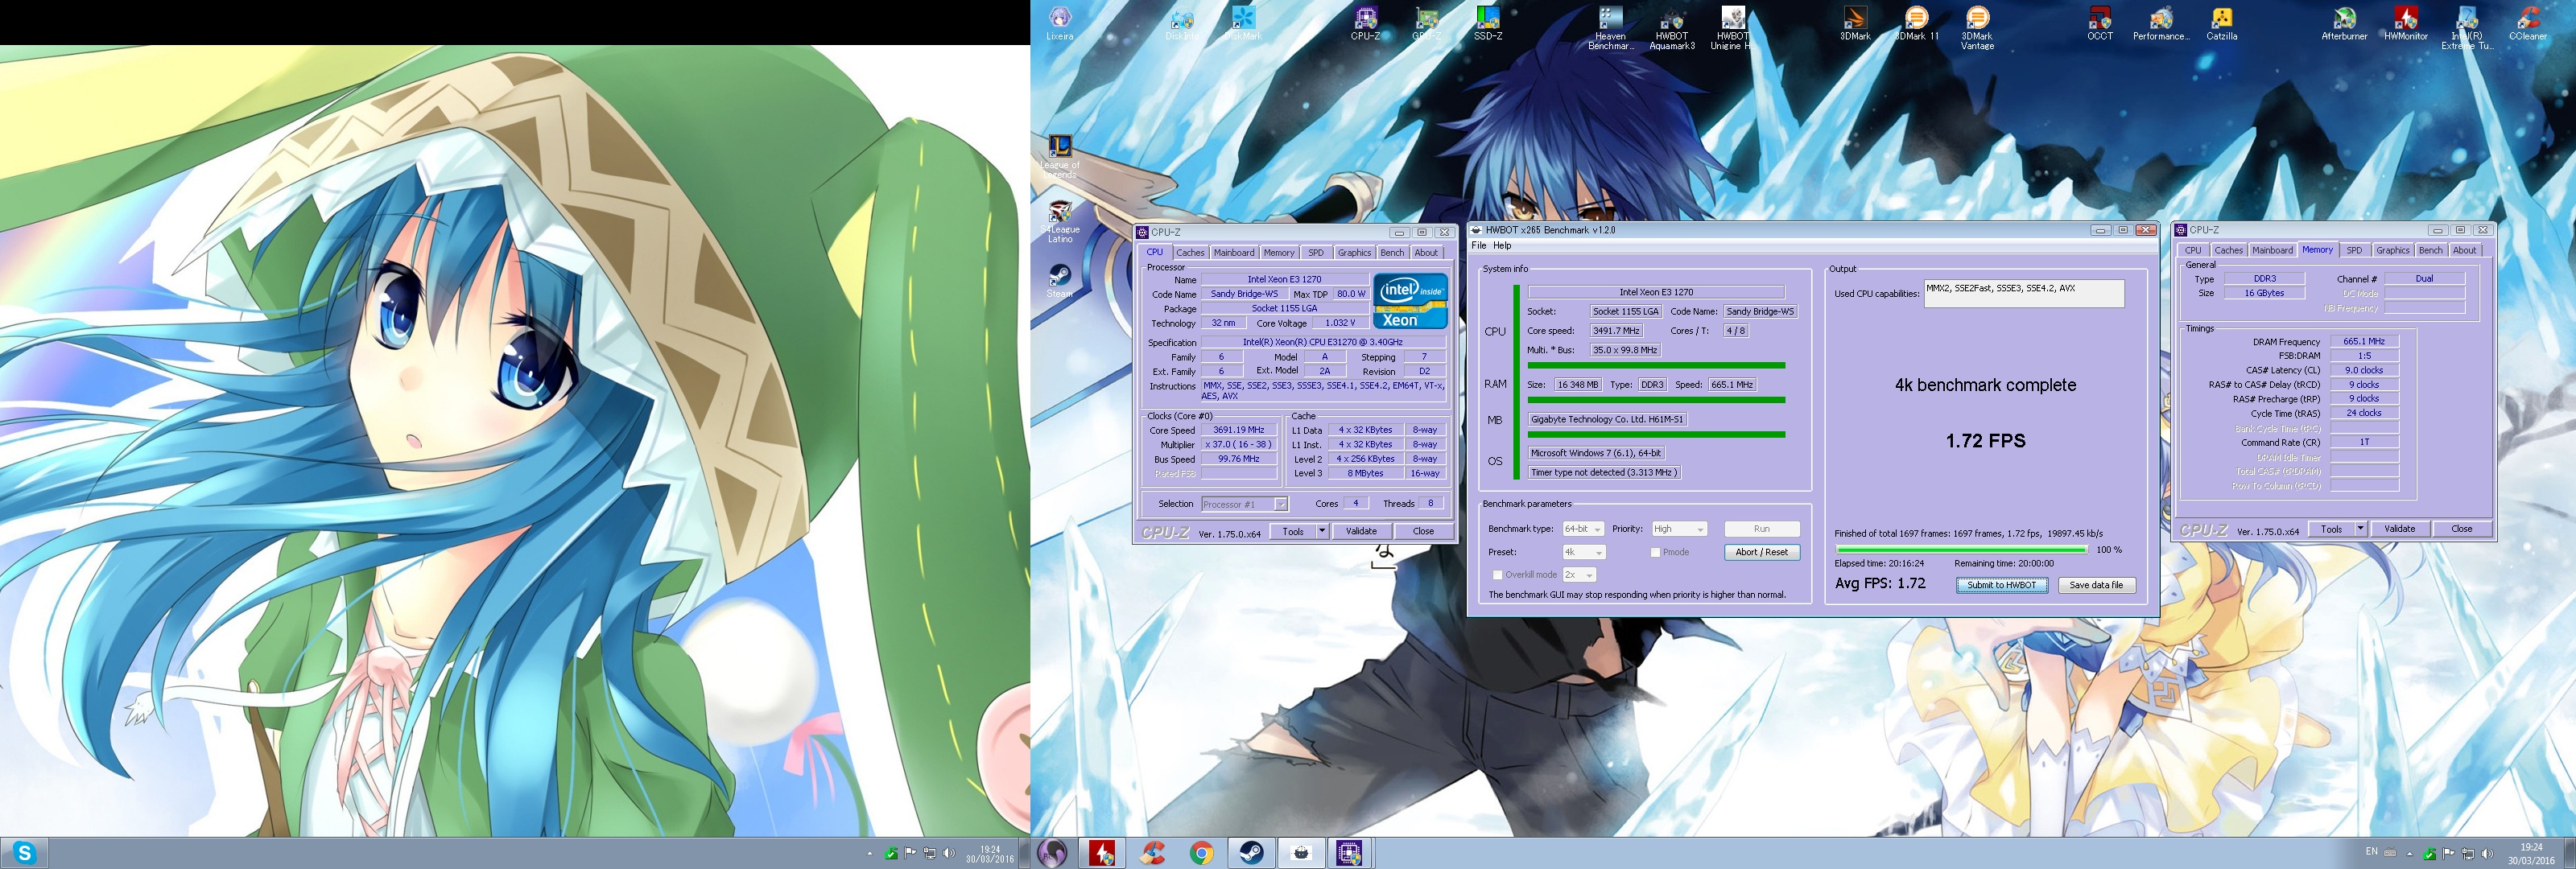Launch the 3DMark 11 desktop shortcut
The width and height of the screenshot is (2576, 869).
[x=1916, y=23]
